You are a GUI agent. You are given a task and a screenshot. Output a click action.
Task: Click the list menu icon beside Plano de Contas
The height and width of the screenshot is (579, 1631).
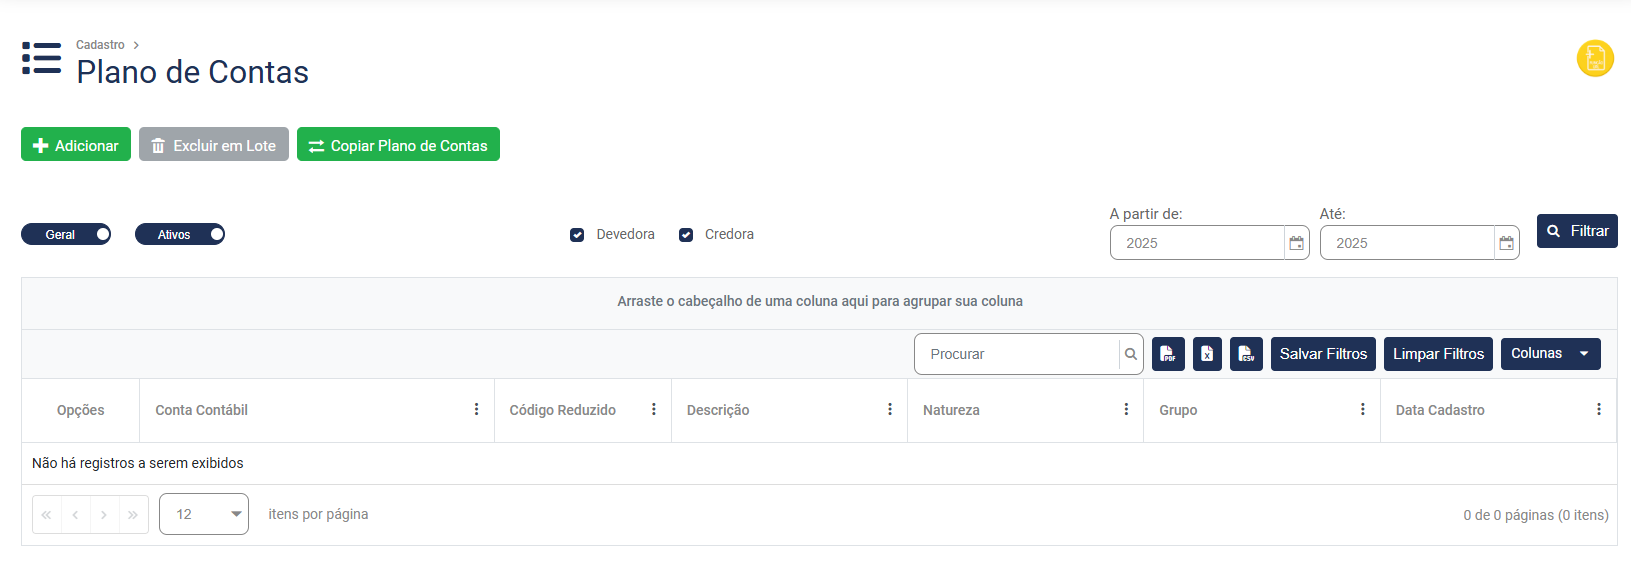click(x=41, y=58)
